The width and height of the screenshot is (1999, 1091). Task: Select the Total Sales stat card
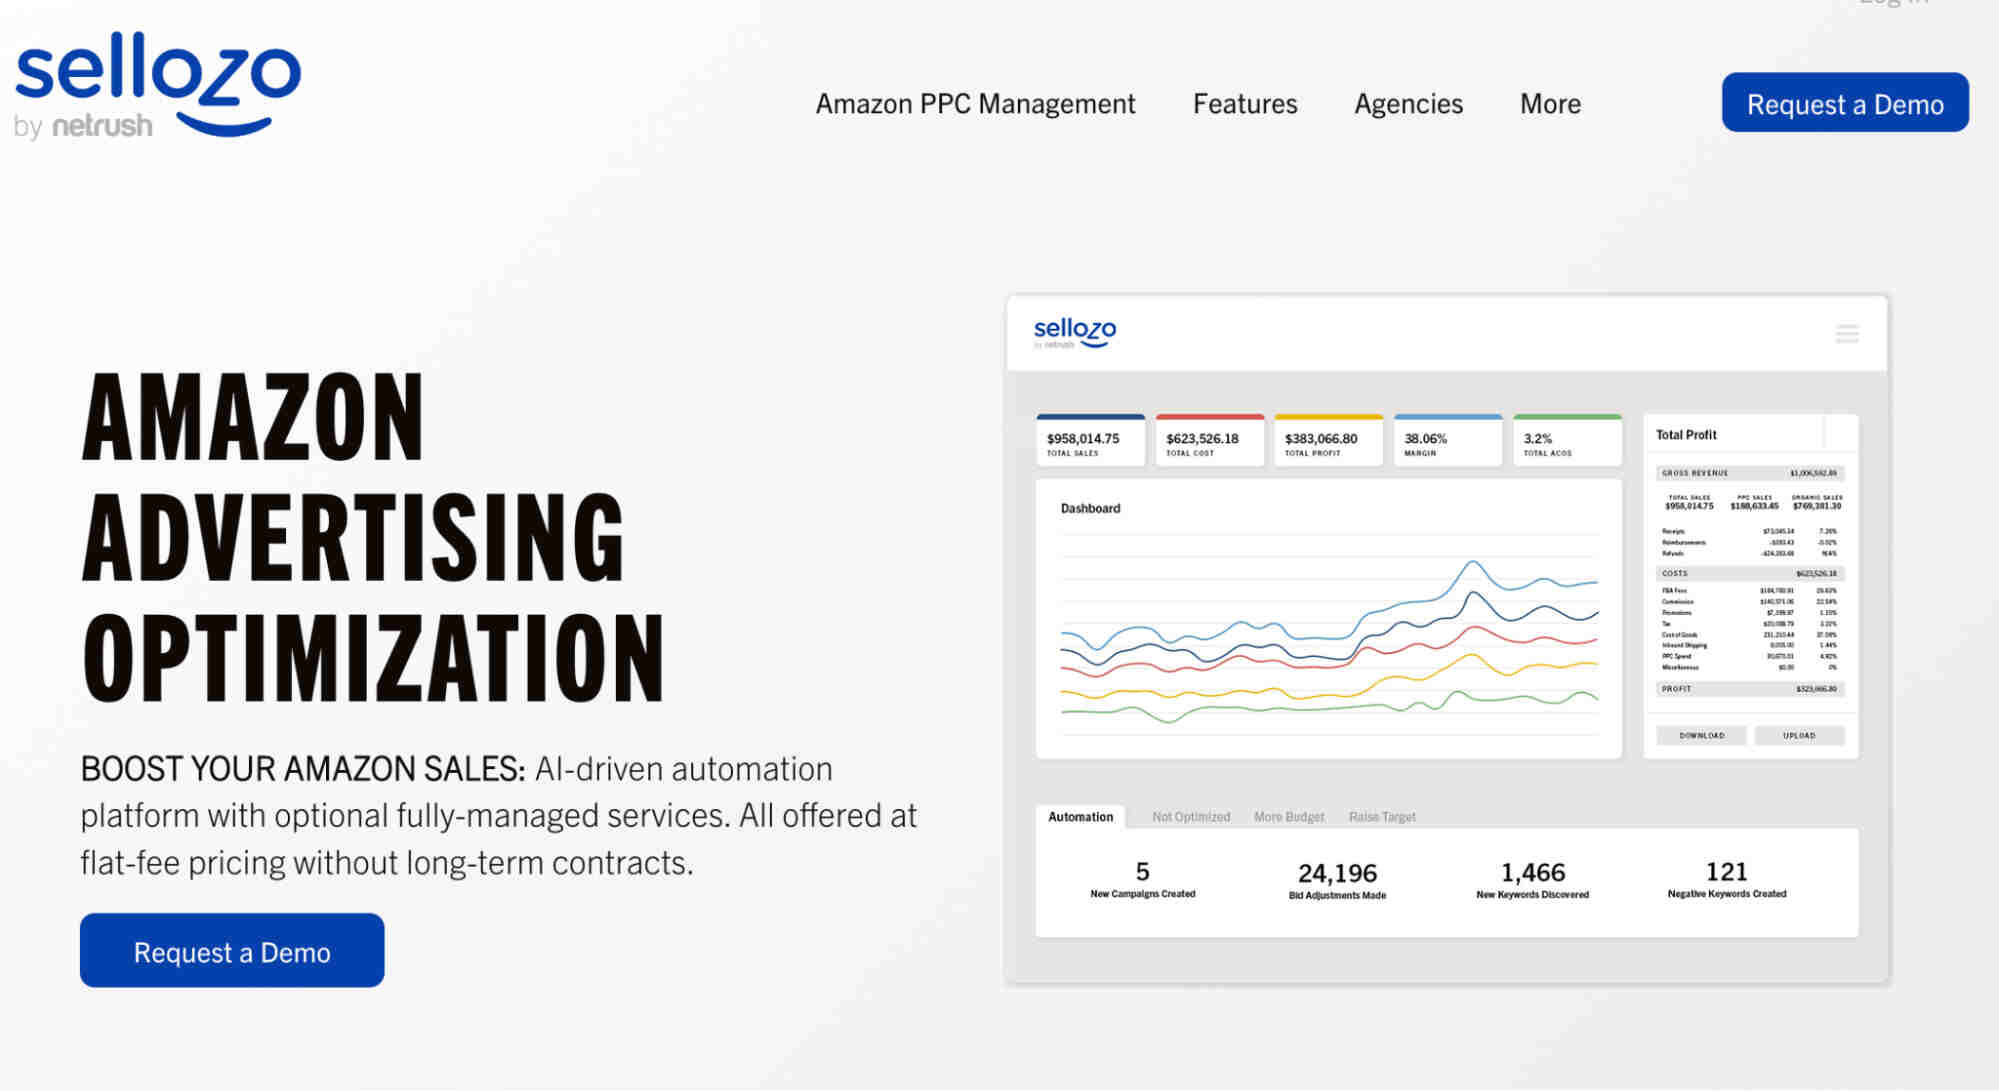1090,440
